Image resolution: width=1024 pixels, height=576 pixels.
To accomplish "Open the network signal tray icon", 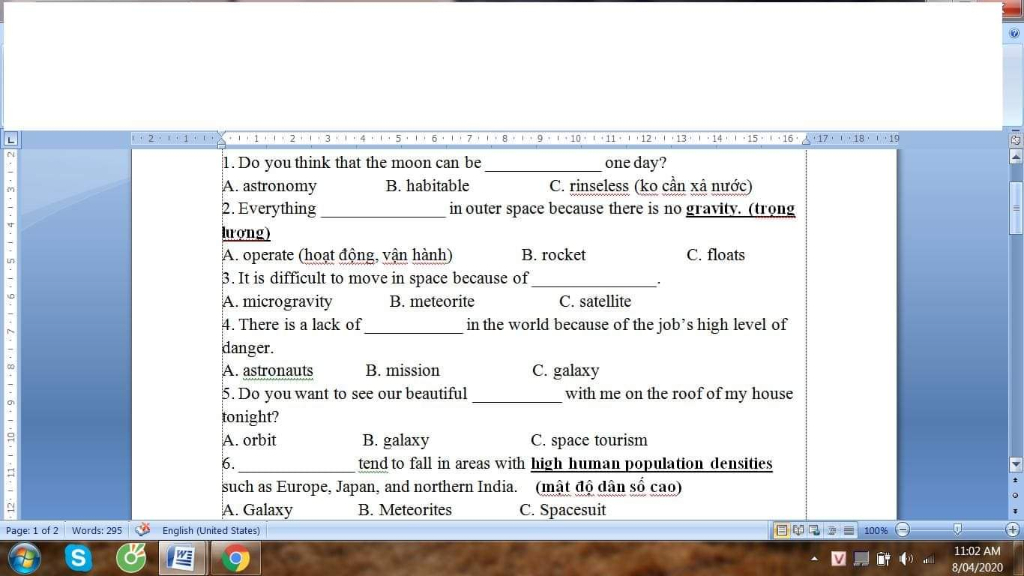I will (929, 559).
